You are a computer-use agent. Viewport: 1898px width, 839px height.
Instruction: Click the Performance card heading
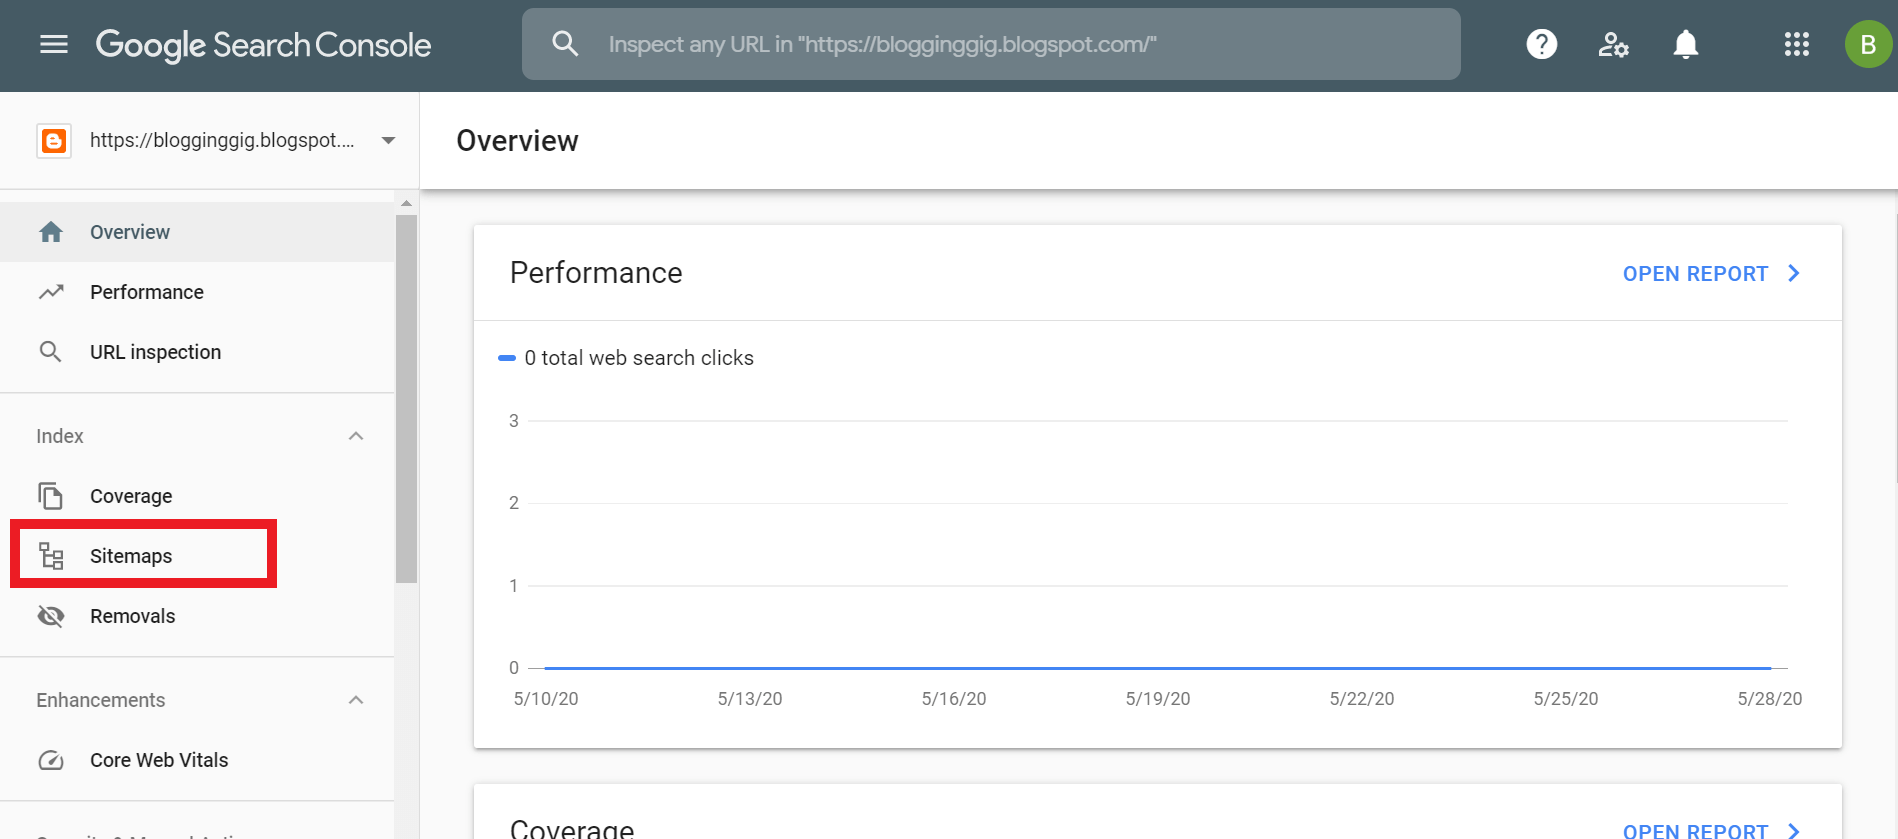pos(596,273)
